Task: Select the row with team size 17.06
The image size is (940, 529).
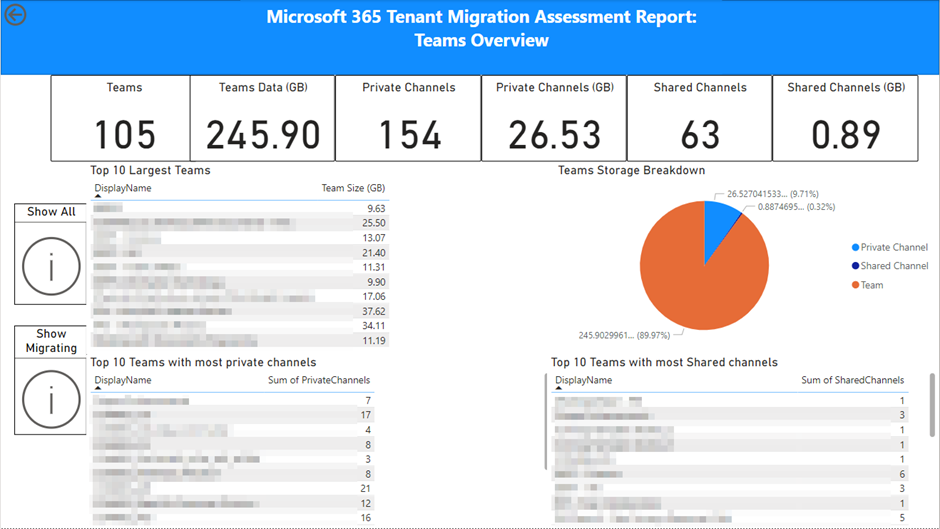Action: coord(240,296)
